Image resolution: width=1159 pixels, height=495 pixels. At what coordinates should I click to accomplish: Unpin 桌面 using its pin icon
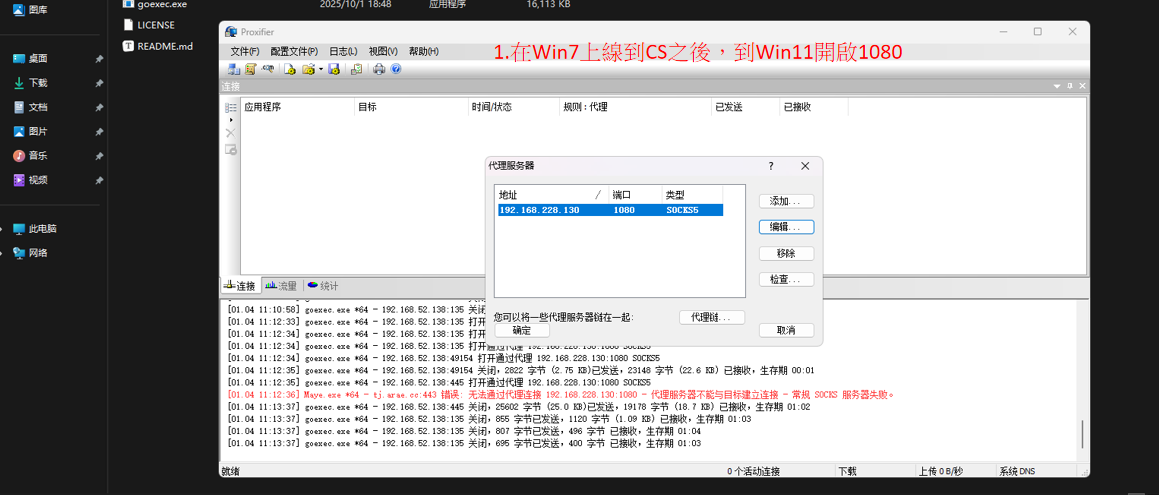click(x=99, y=59)
